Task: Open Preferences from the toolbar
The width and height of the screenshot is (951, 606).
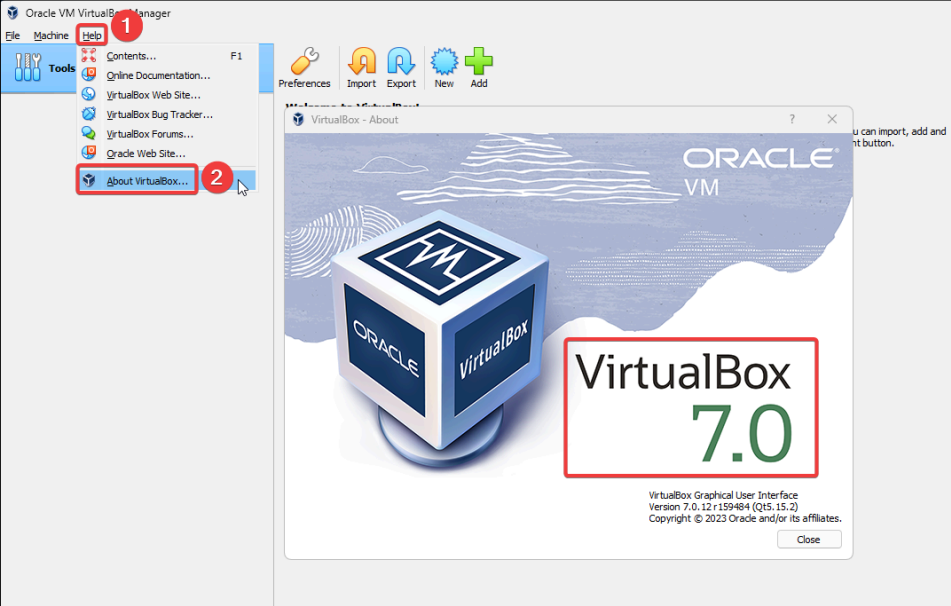Action: click(x=304, y=68)
